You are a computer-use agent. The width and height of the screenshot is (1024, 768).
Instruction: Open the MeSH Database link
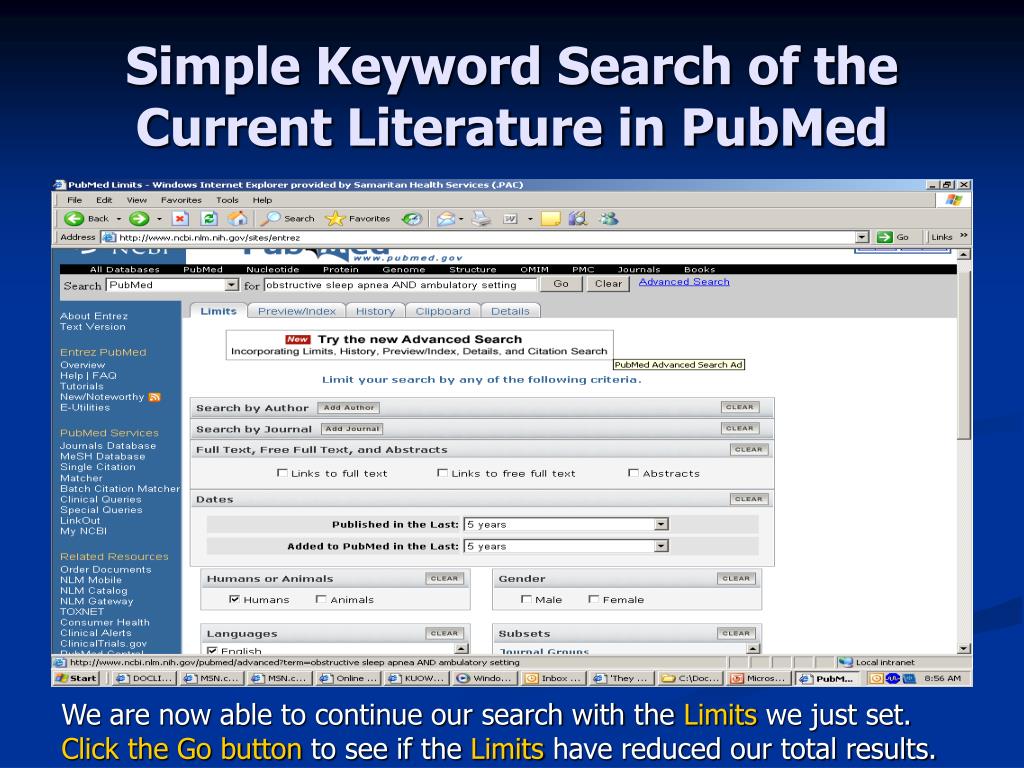pos(103,456)
